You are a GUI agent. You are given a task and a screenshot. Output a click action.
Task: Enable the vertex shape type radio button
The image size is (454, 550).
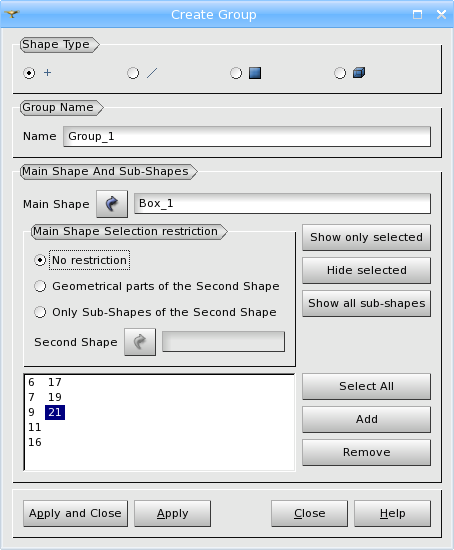tap(29, 73)
